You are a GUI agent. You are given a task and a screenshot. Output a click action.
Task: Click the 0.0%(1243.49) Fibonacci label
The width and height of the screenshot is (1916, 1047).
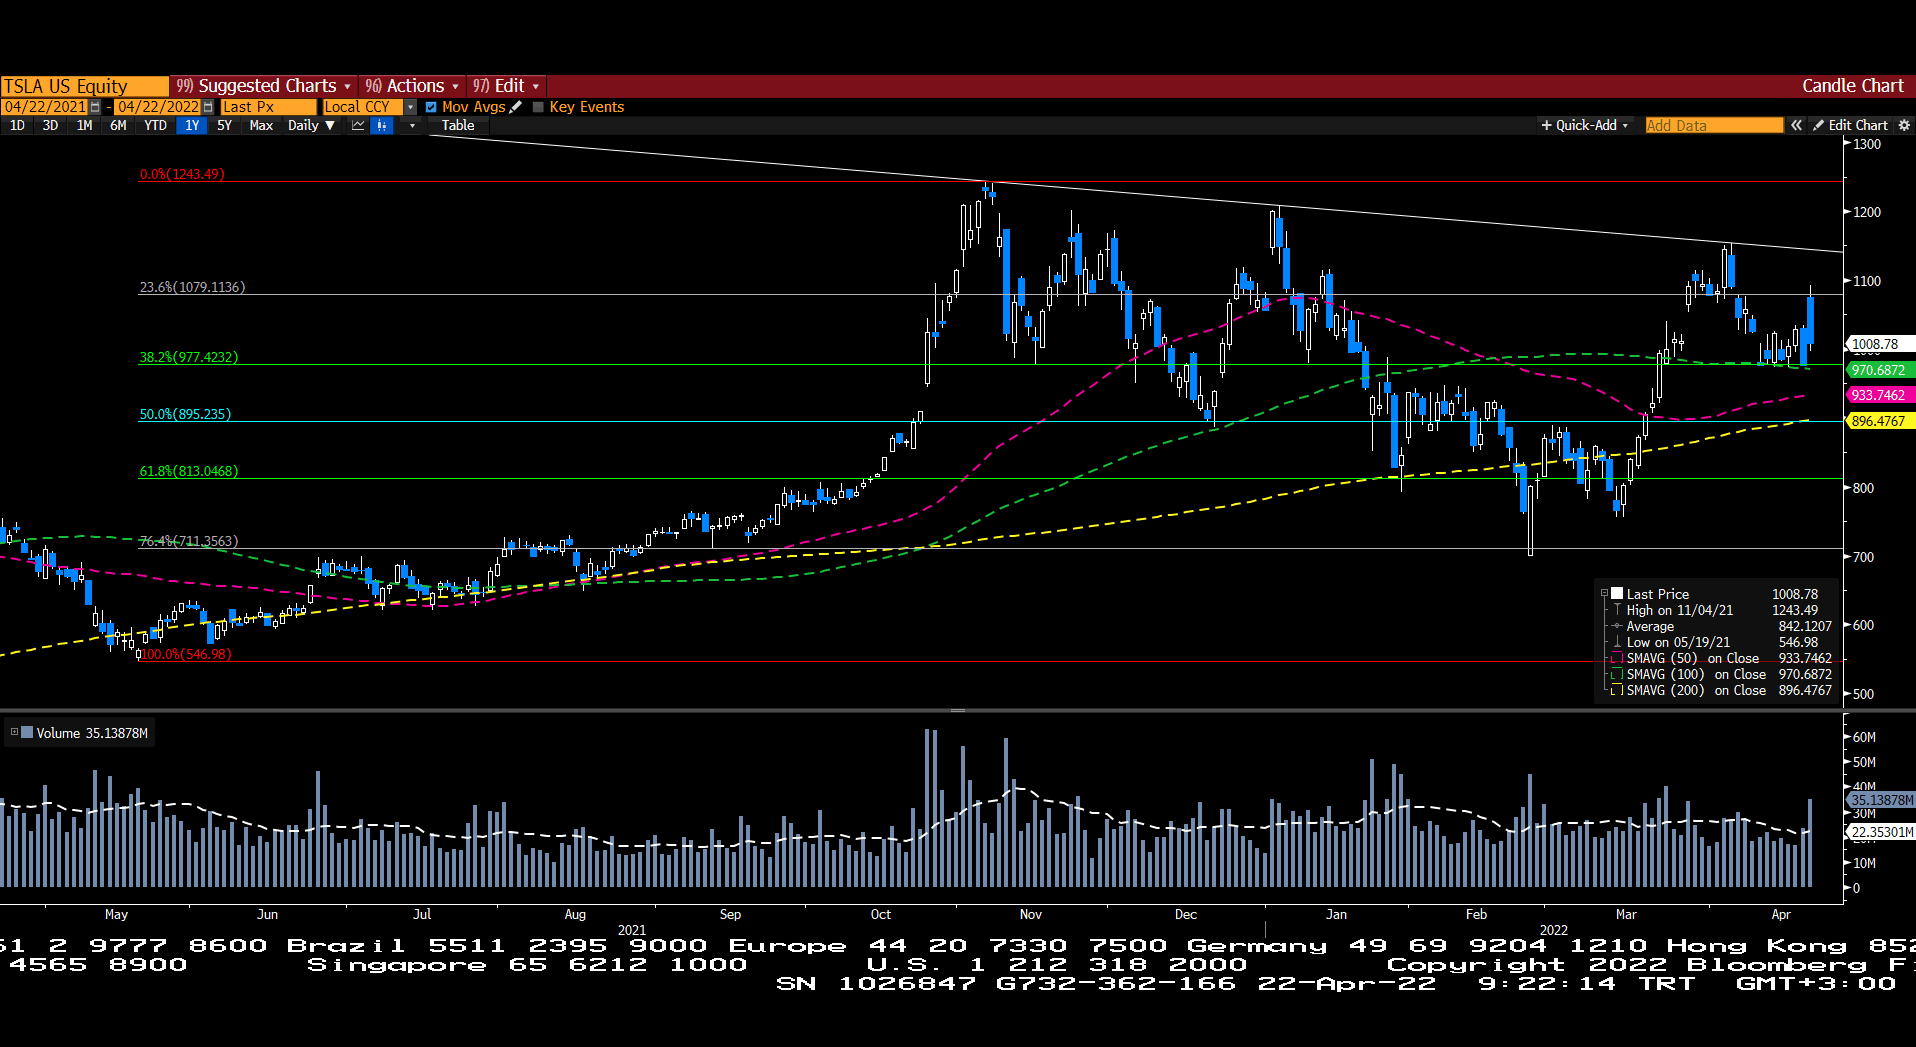[182, 174]
